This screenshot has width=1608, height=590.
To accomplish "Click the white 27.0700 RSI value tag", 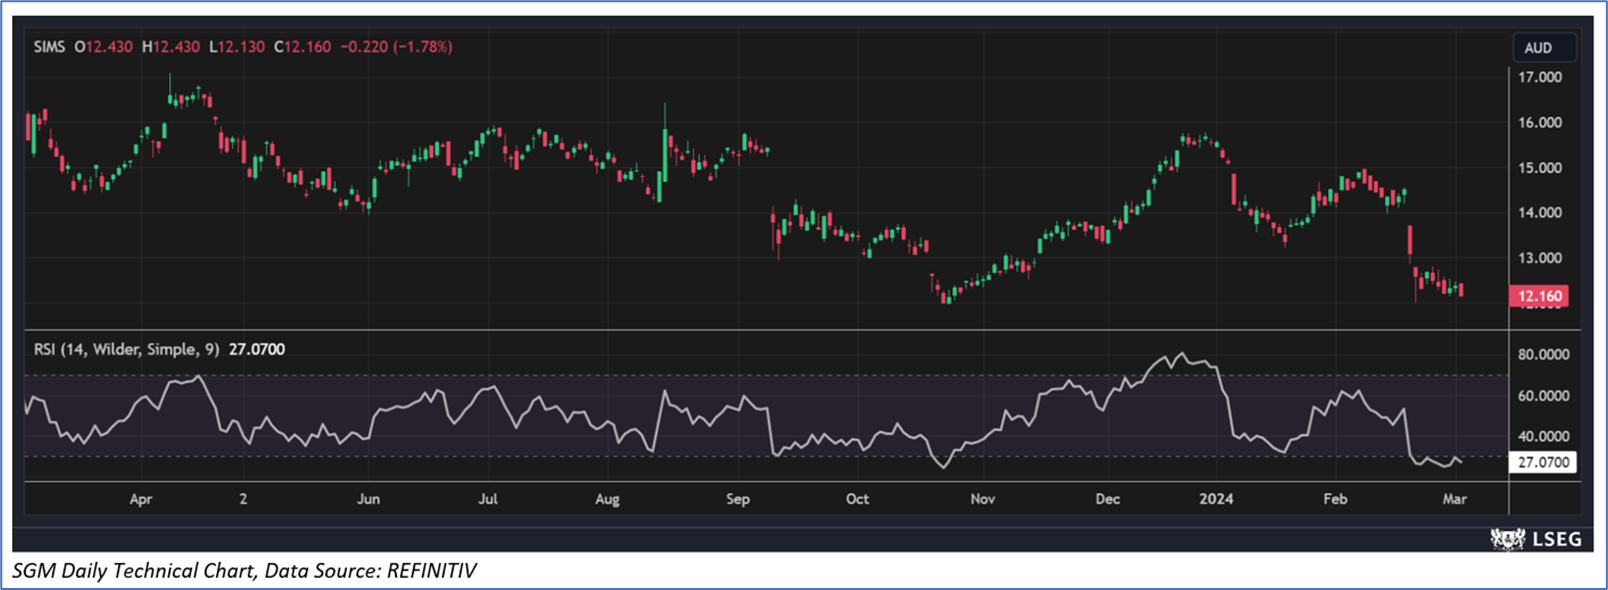I will [1543, 462].
